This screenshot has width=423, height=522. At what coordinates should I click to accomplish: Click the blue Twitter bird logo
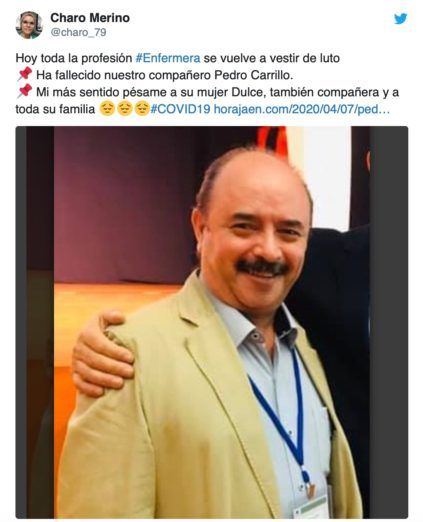[400, 19]
